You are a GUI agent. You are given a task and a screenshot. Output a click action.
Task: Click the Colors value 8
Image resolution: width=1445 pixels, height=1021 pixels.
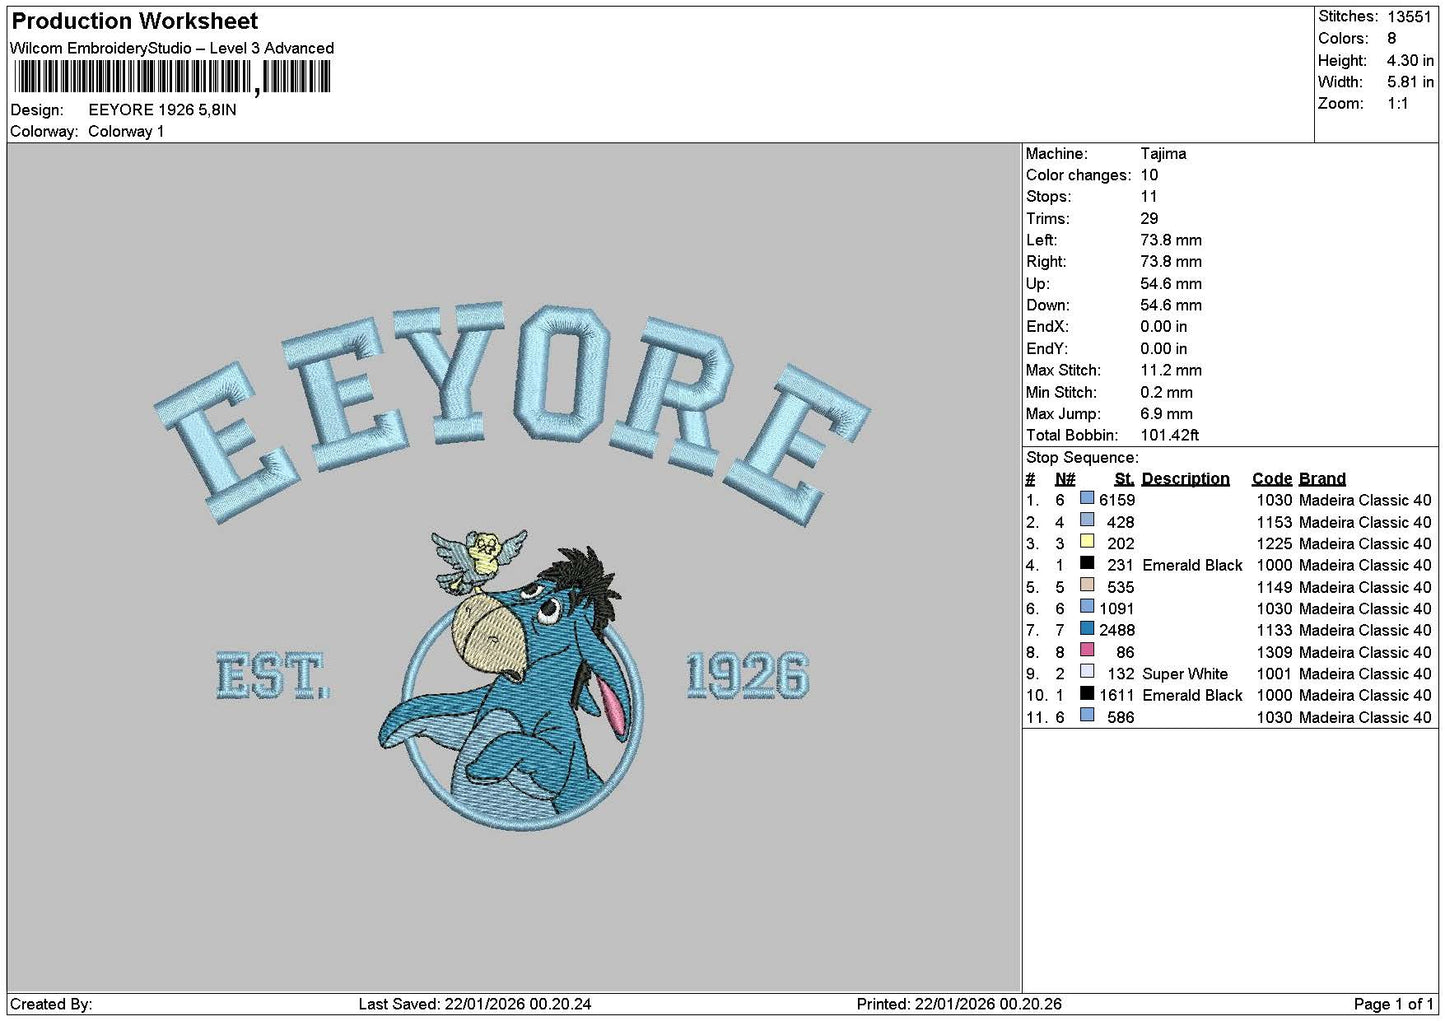[1391, 38]
